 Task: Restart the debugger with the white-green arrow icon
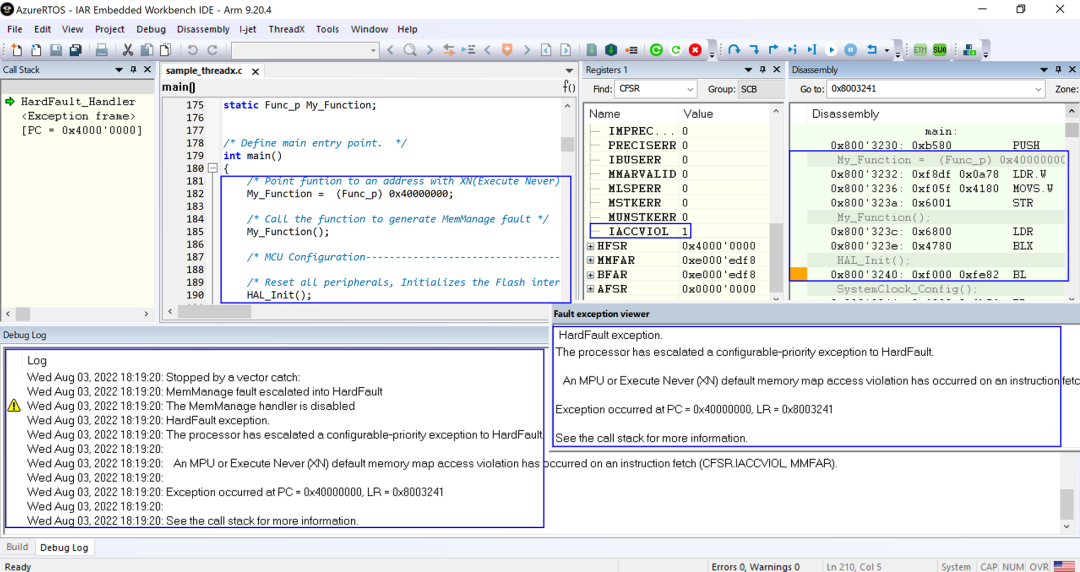click(x=676, y=50)
